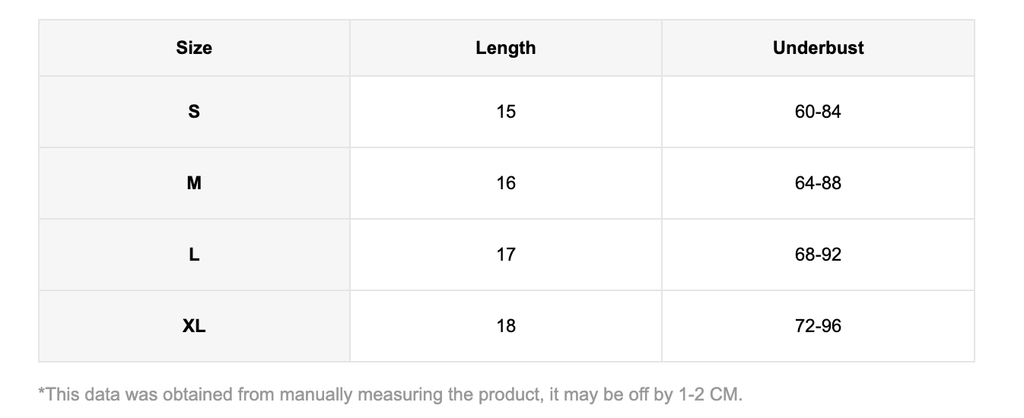Click underbust range 60-84
1024x418 pixels.
[x=818, y=112]
